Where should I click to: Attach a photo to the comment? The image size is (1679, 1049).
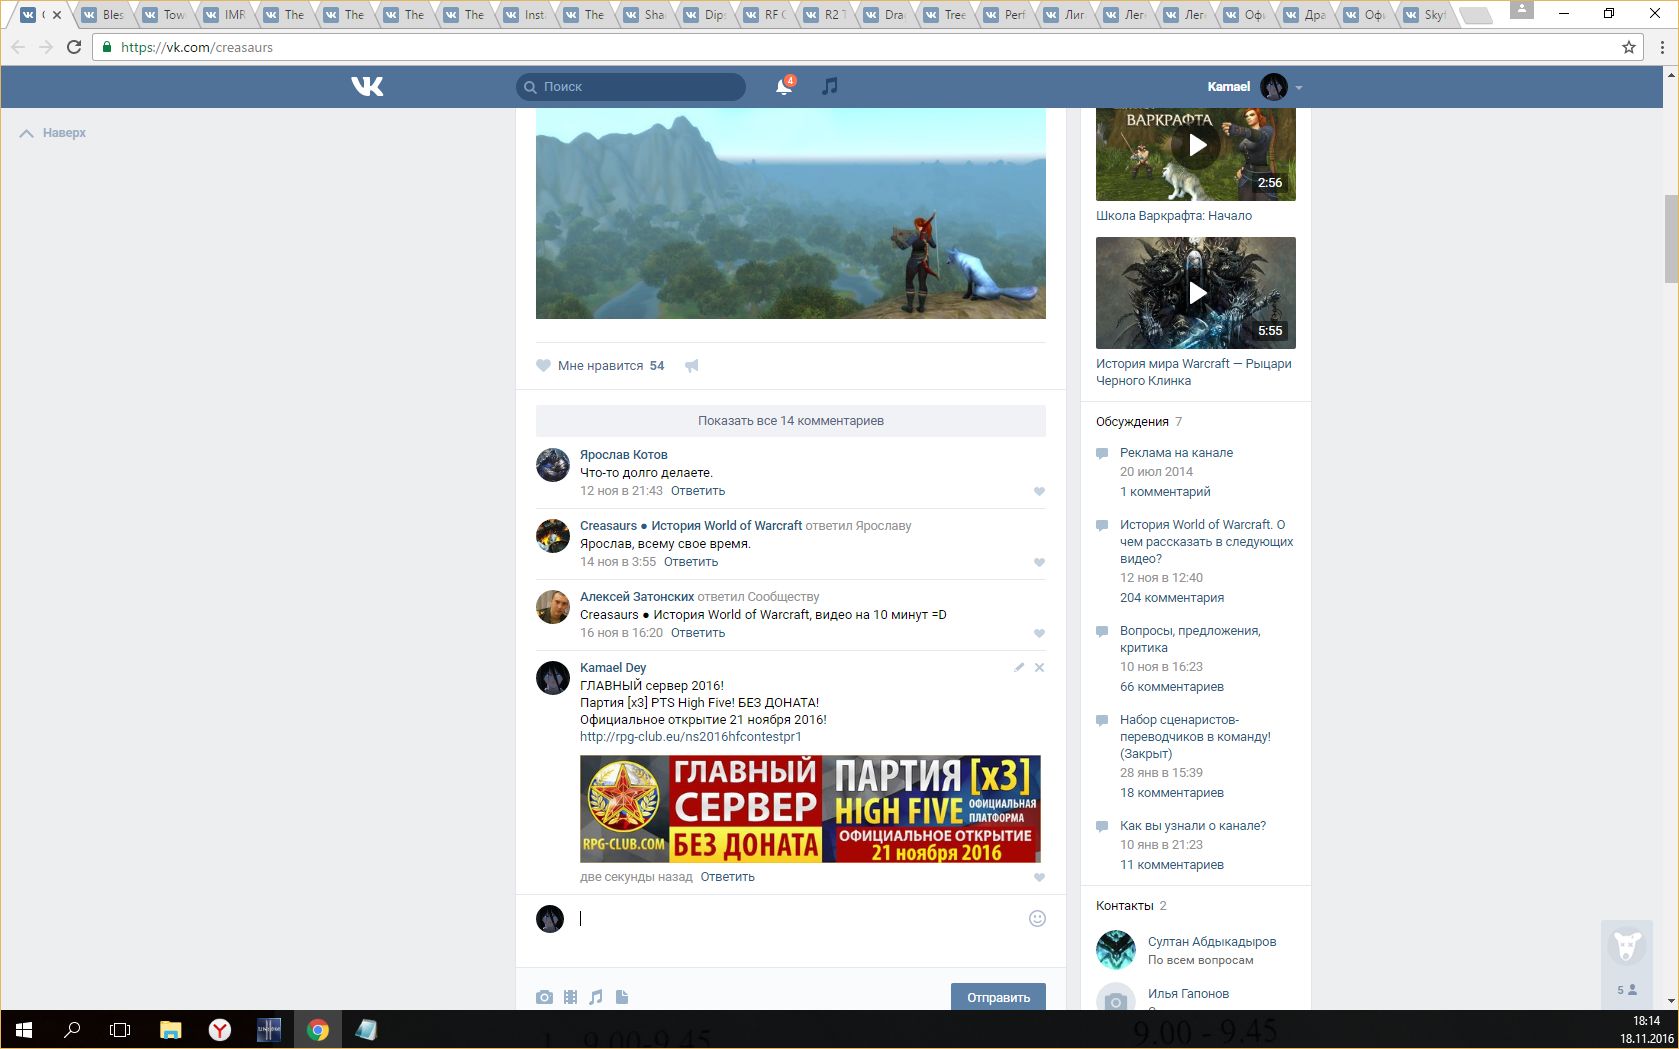[x=544, y=997]
